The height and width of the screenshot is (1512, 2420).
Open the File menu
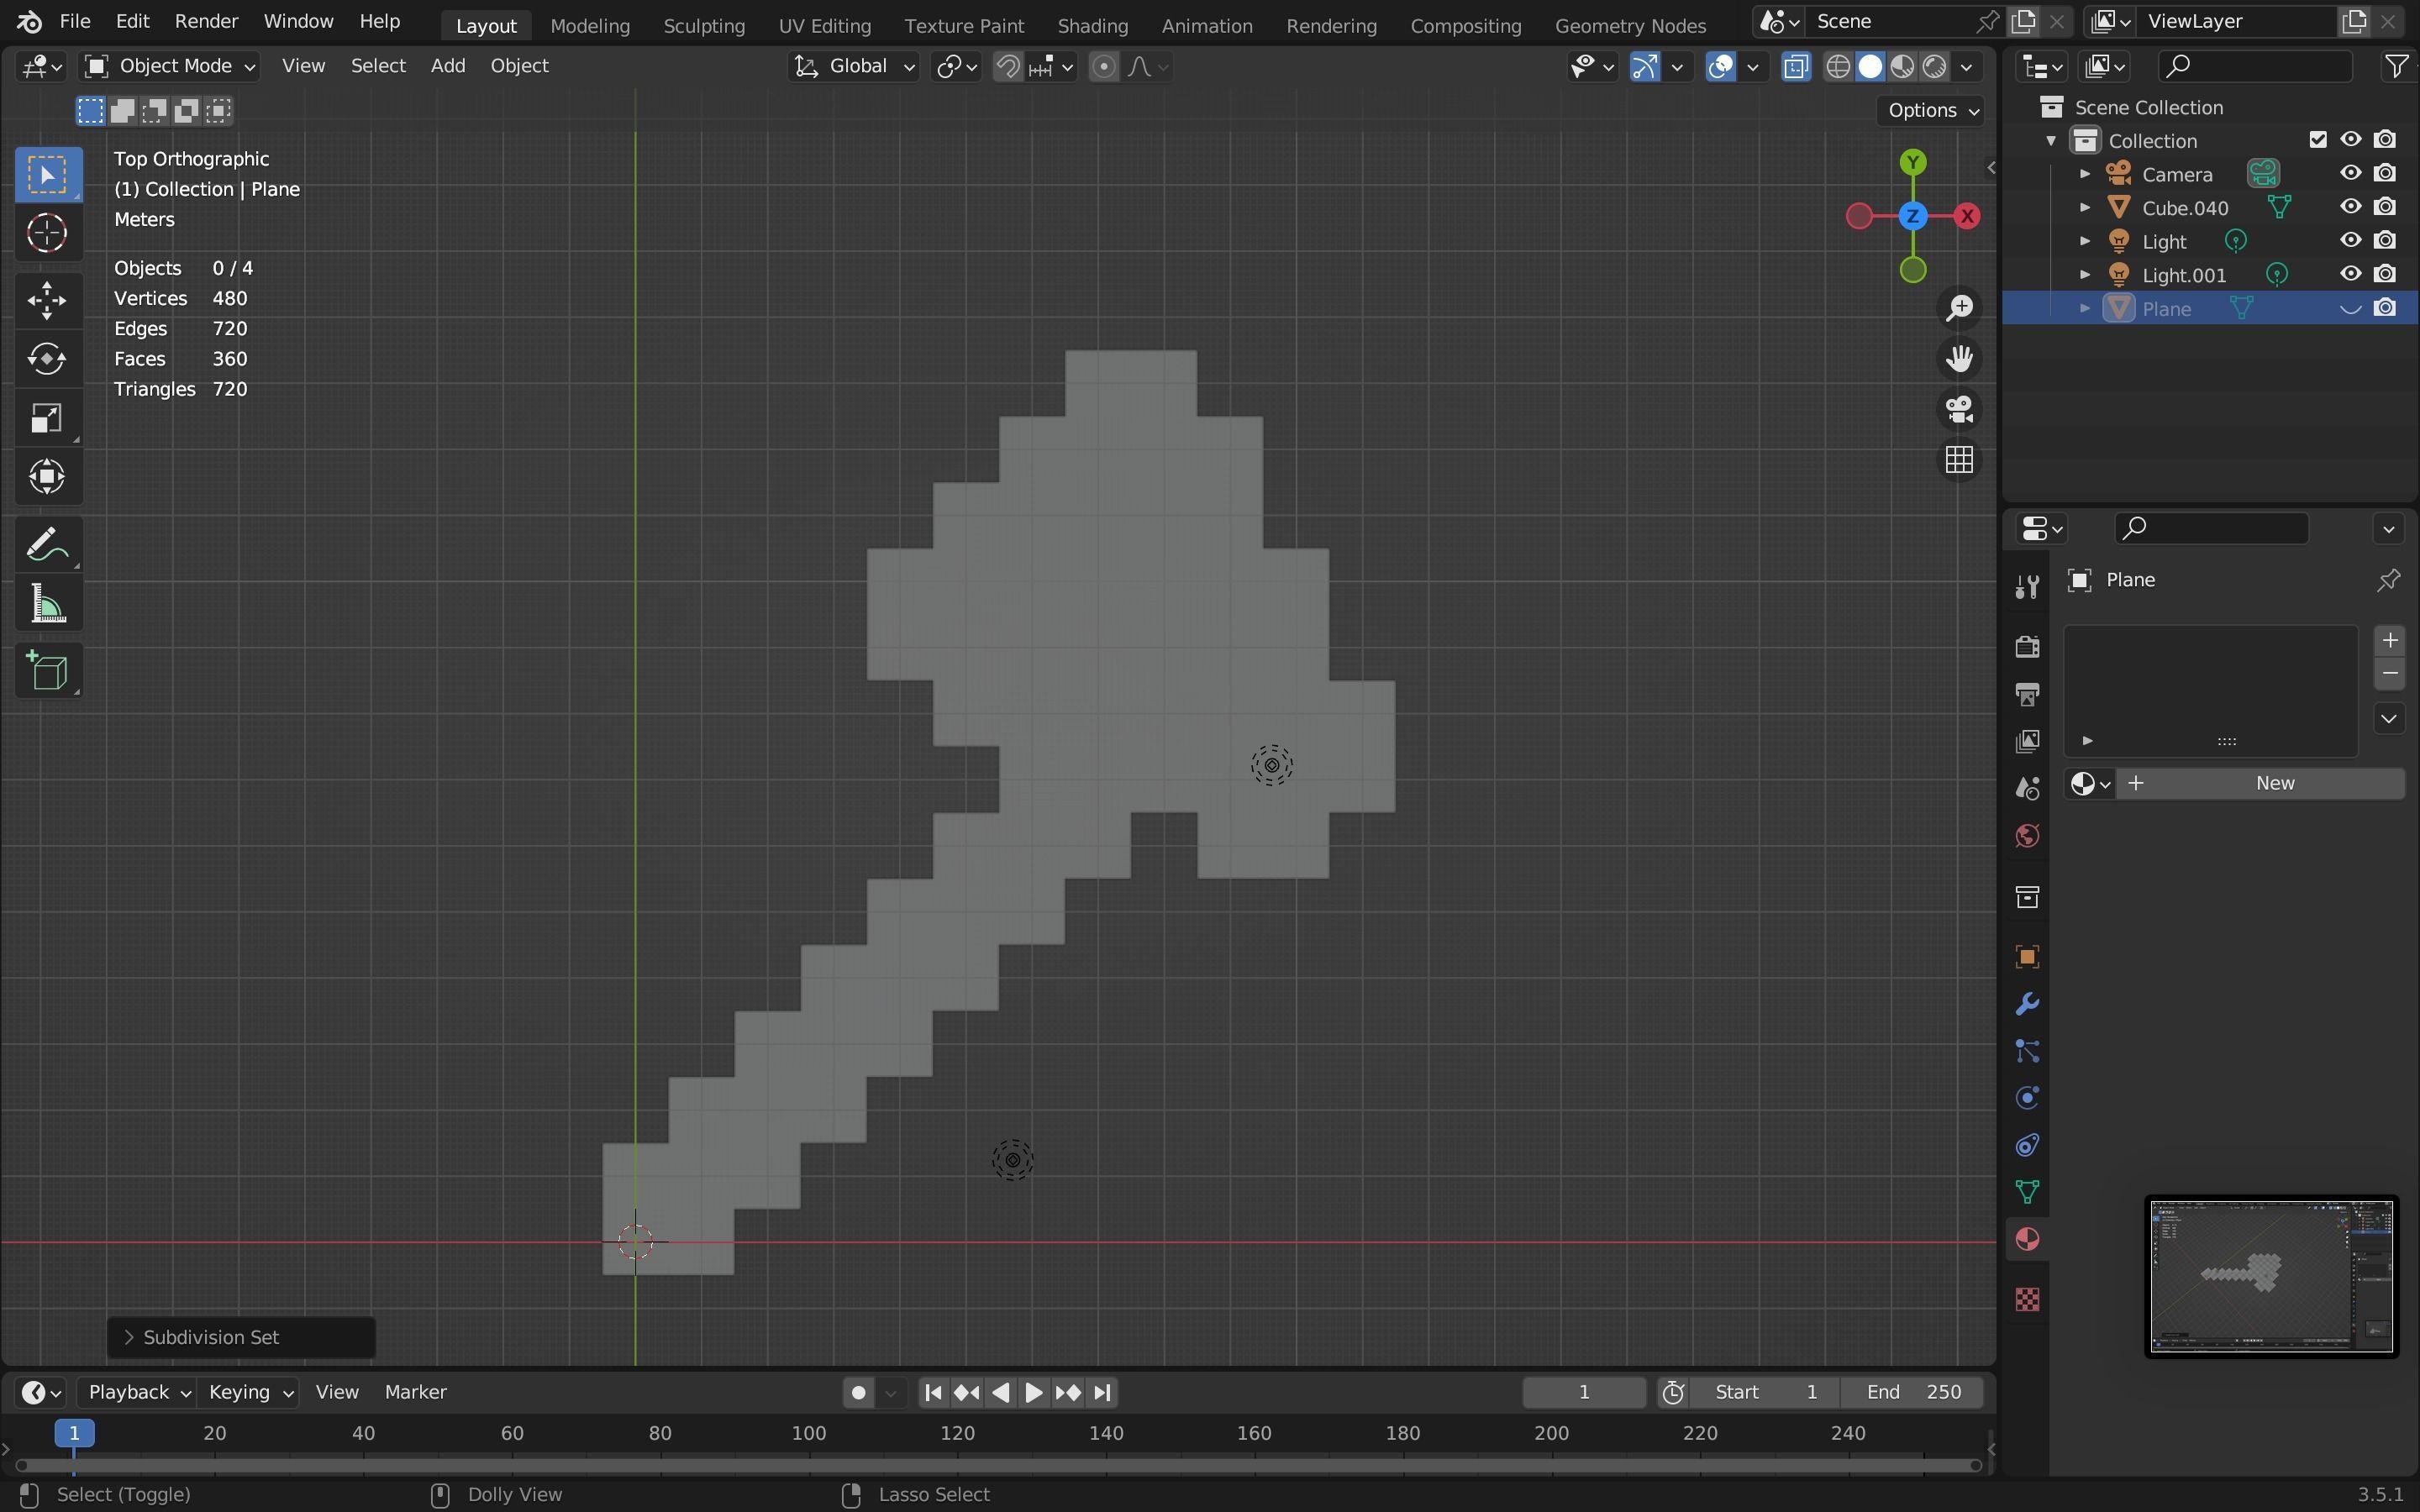pos(75,21)
